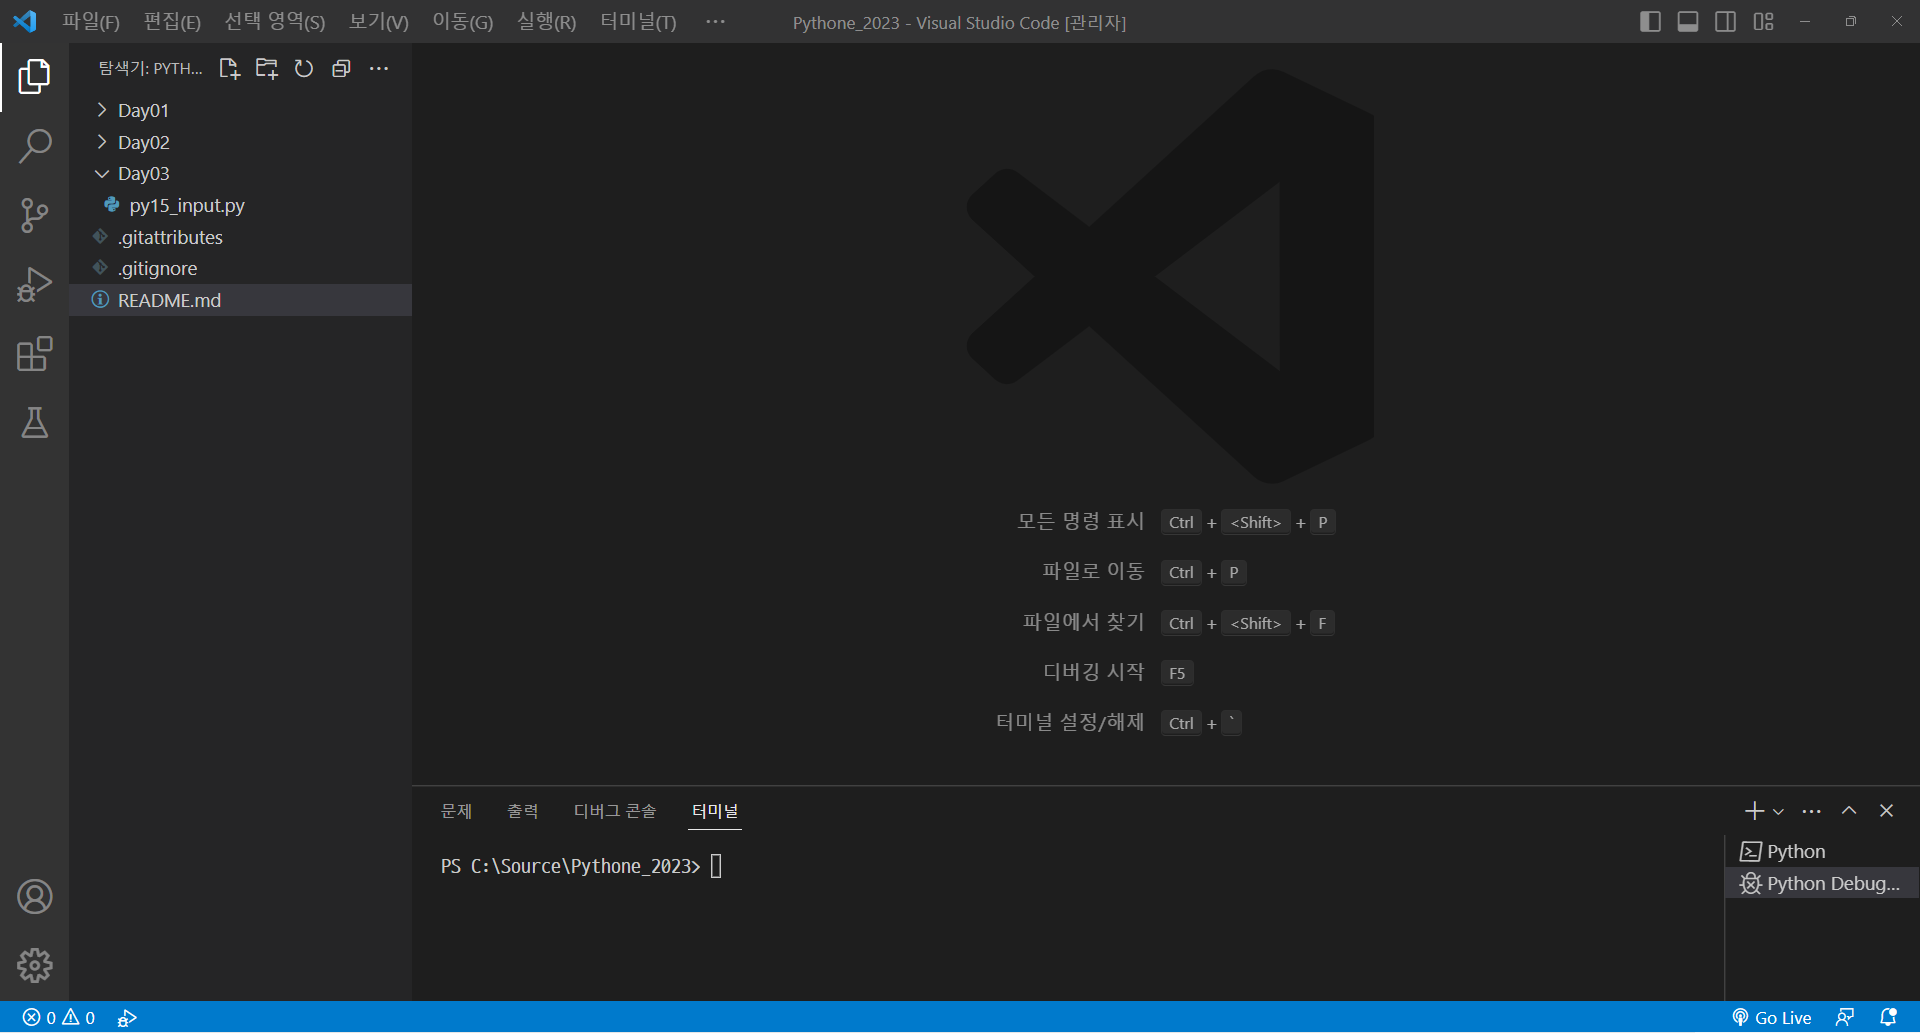Refresh the explorer file tree
This screenshot has width=1920, height=1033.
(x=304, y=68)
